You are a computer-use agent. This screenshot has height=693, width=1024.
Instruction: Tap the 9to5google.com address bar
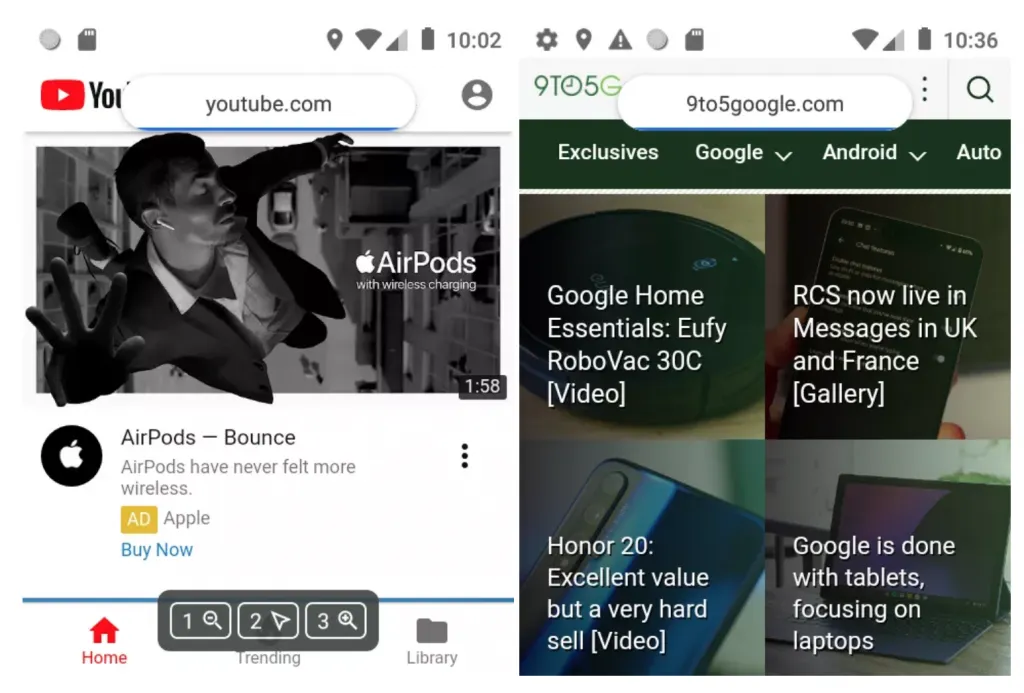click(x=765, y=104)
